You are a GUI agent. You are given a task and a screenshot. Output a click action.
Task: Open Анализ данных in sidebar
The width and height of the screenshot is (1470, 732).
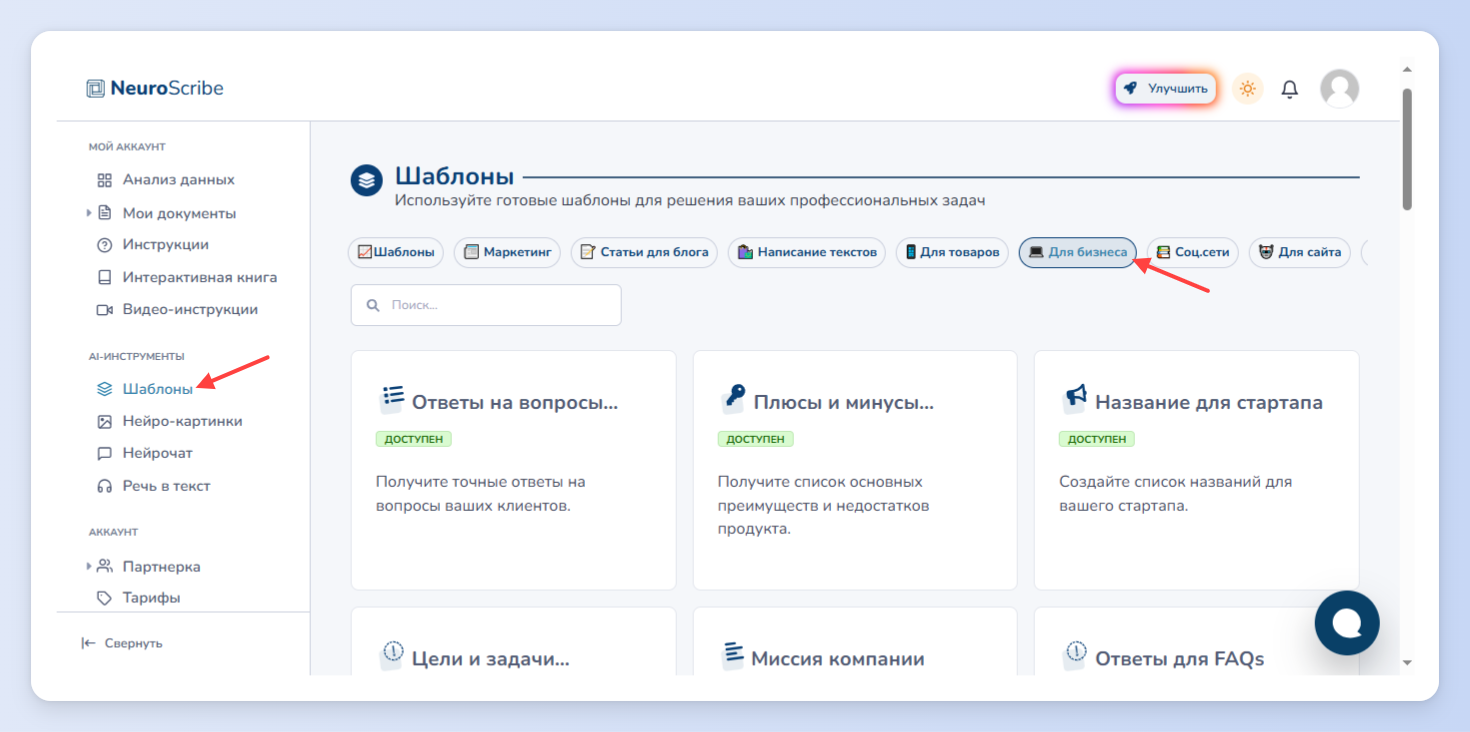(178, 180)
